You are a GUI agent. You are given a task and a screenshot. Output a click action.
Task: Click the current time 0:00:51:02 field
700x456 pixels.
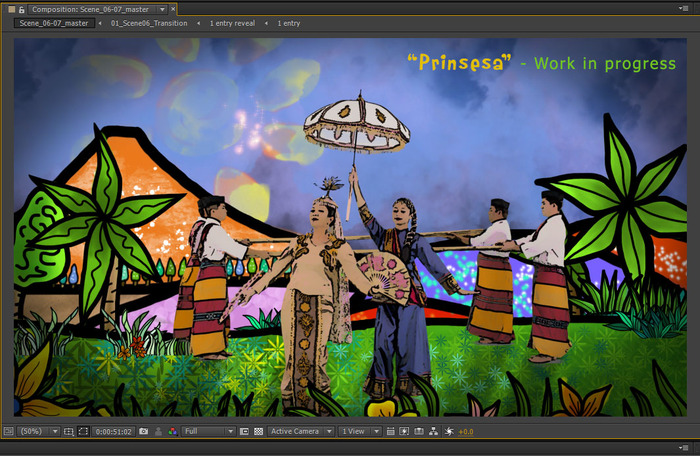(x=114, y=431)
